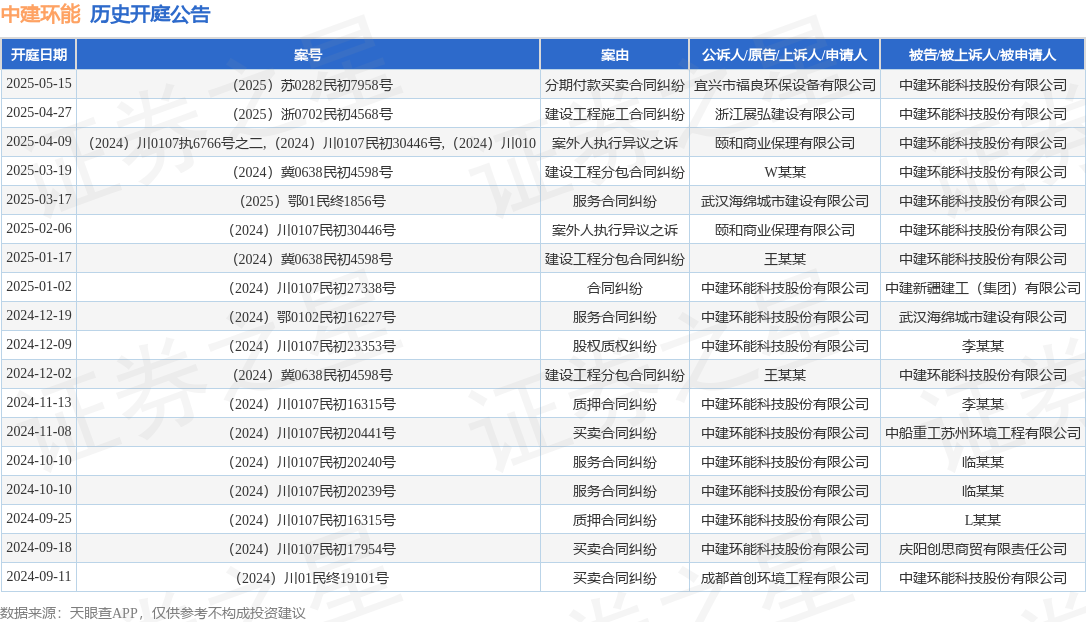
Task: Click date cell 2024-11-08
Action: click(39, 433)
